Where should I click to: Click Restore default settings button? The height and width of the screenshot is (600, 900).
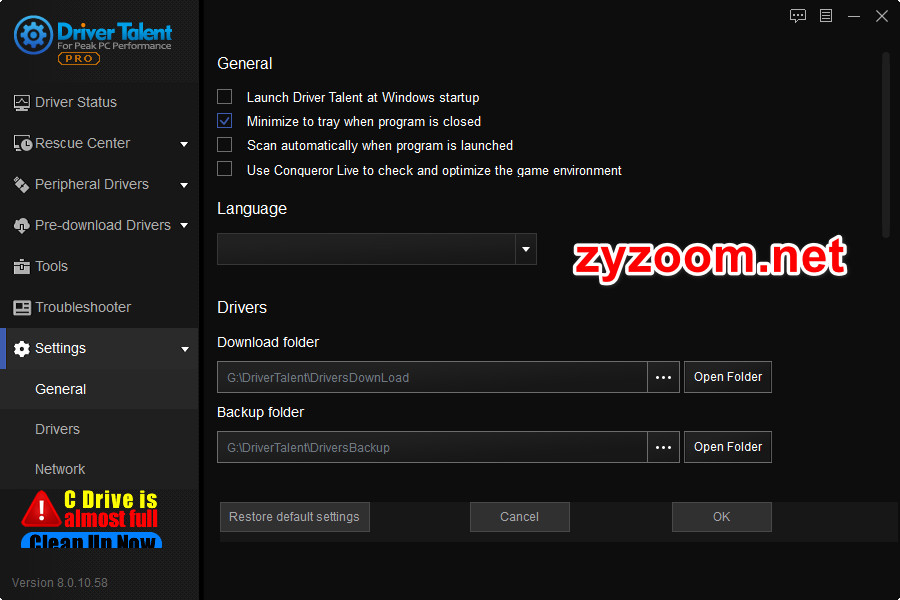[294, 517]
